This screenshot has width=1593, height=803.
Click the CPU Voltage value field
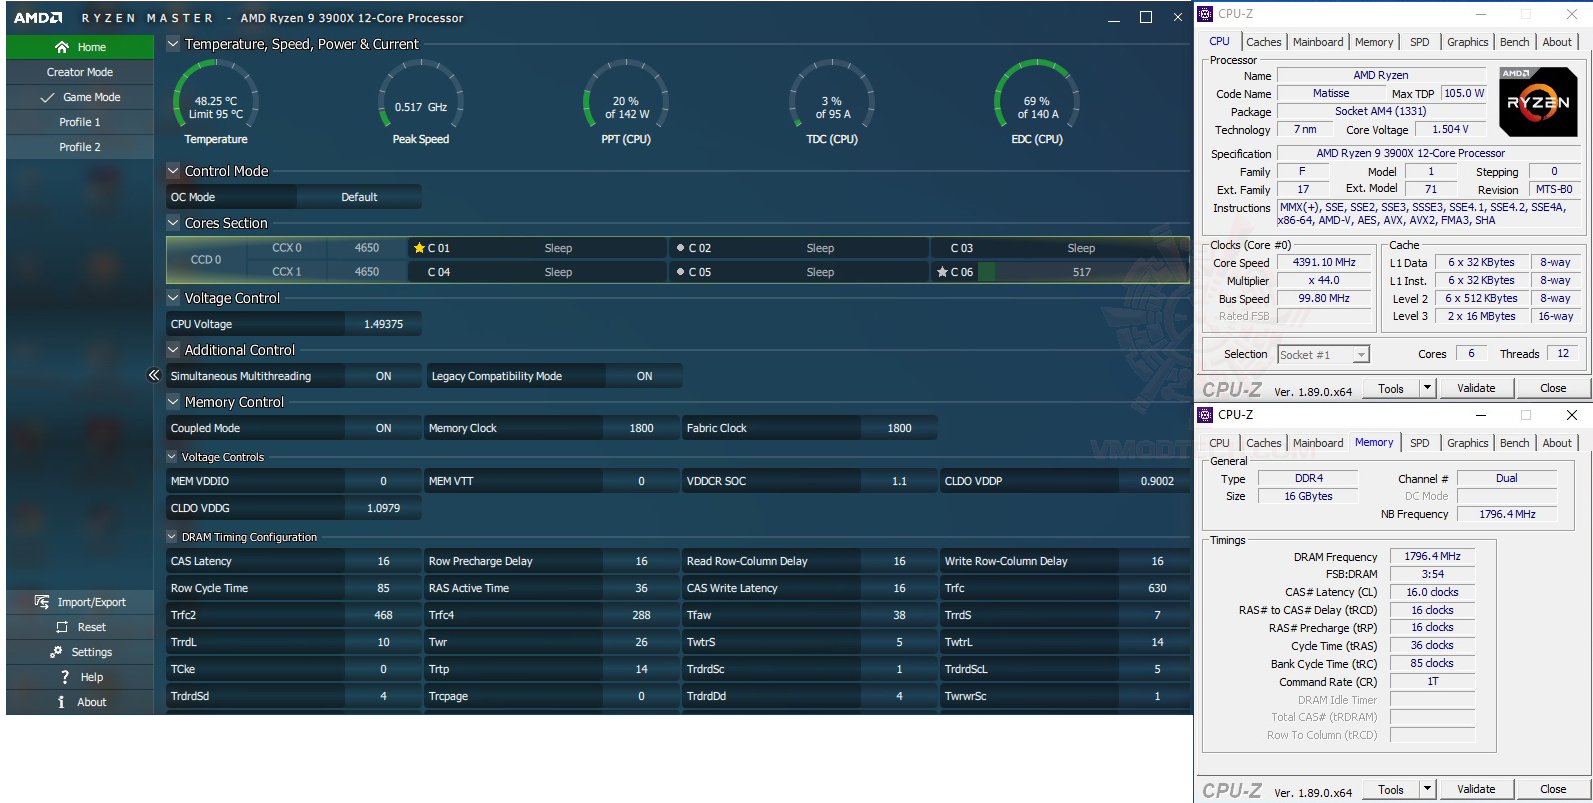[384, 324]
